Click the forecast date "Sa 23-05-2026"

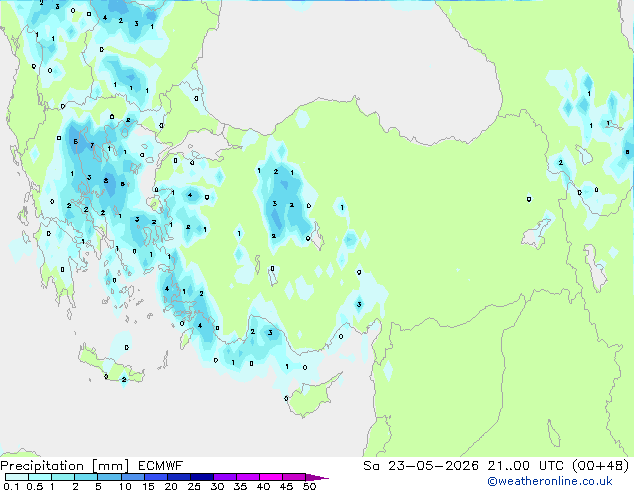pos(421,466)
